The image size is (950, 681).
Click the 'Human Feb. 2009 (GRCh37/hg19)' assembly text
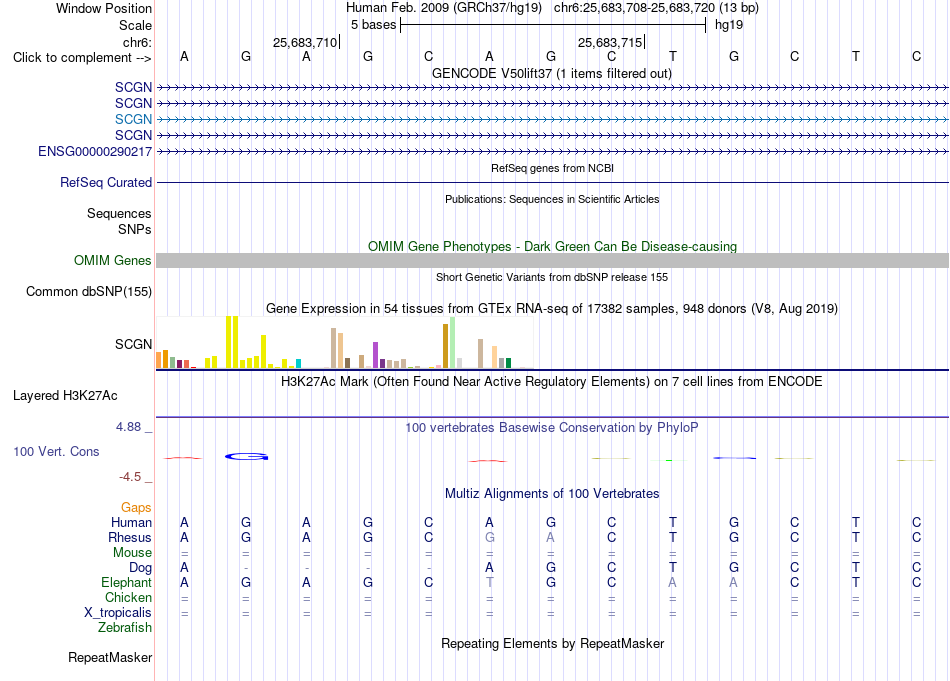point(444,8)
